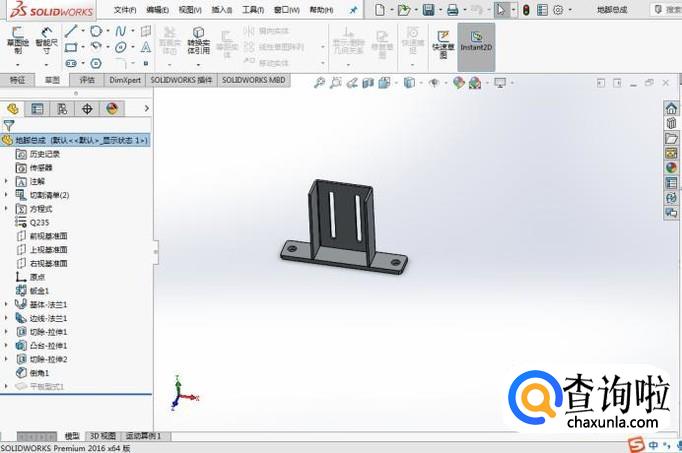Click the Quick Snaps (快速草图) icon
Screen dimensions: 682x453
442,43
